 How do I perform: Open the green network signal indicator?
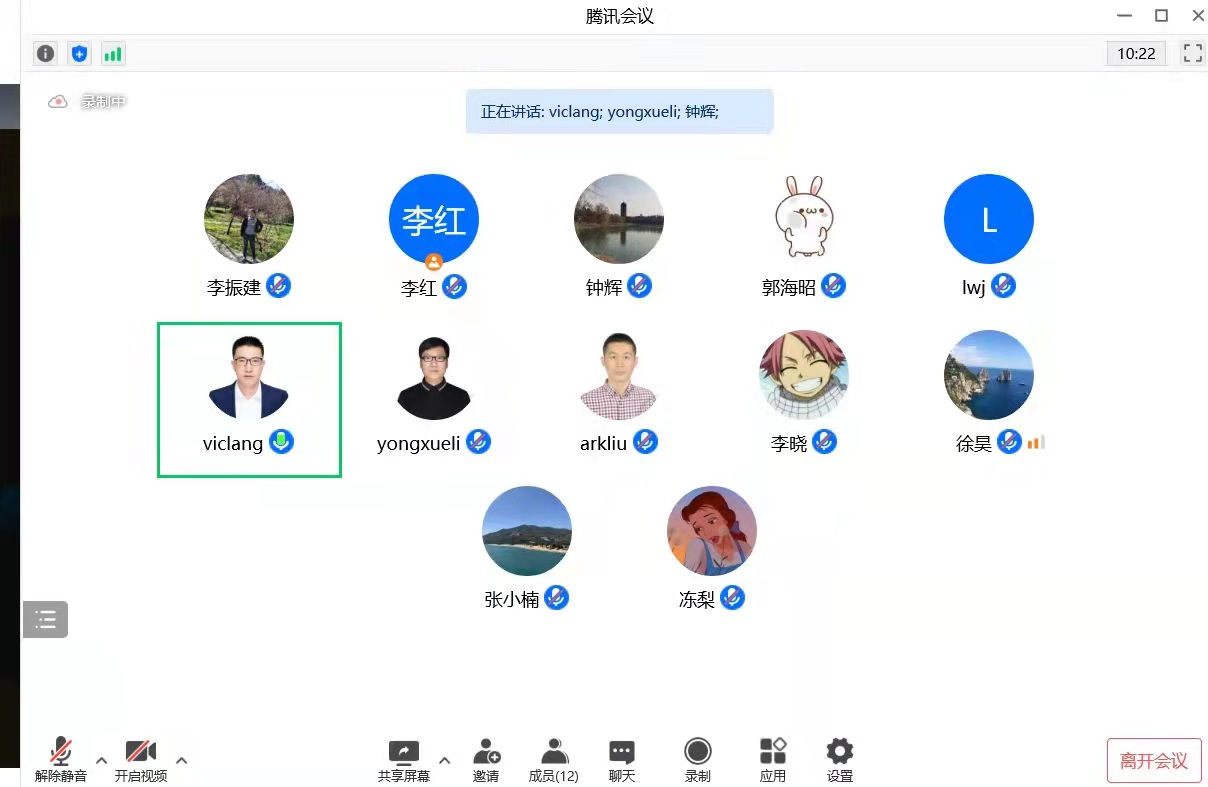[x=112, y=54]
